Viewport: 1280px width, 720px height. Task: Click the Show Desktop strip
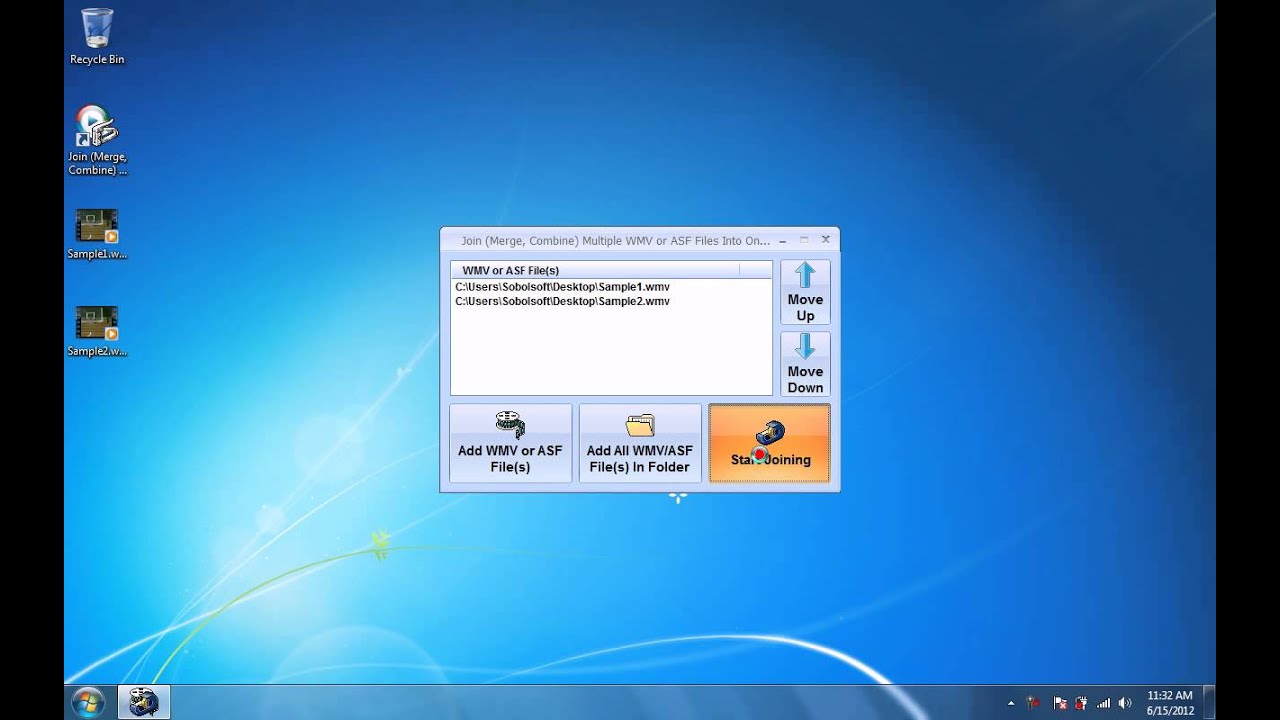click(1209, 703)
